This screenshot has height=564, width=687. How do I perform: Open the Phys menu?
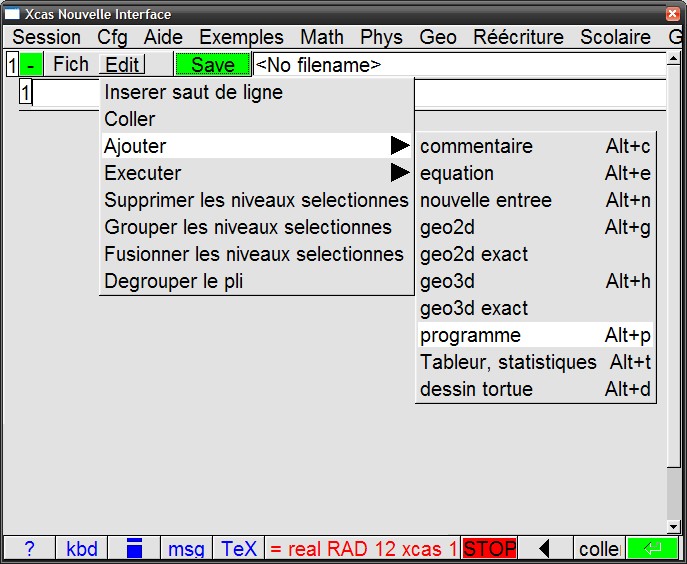[x=381, y=37]
